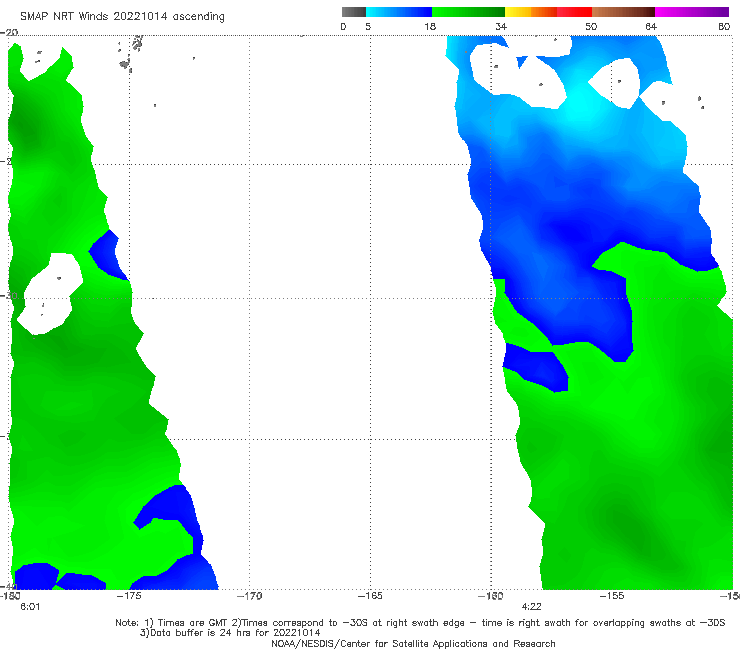Click the latitude label "-20"
740x650 pixels.
pyautogui.click(x=9, y=32)
